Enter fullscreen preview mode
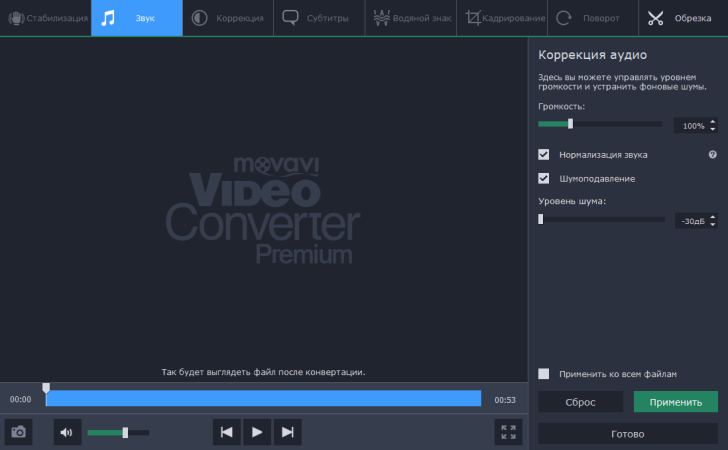The height and width of the screenshot is (450, 728). click(508, 432)
